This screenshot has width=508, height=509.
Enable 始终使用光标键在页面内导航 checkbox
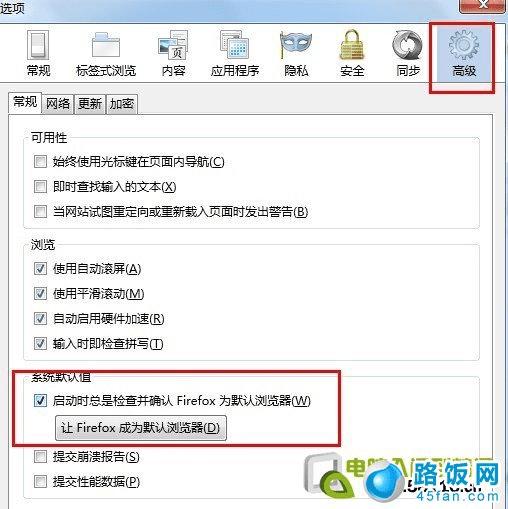click(40, 162)
